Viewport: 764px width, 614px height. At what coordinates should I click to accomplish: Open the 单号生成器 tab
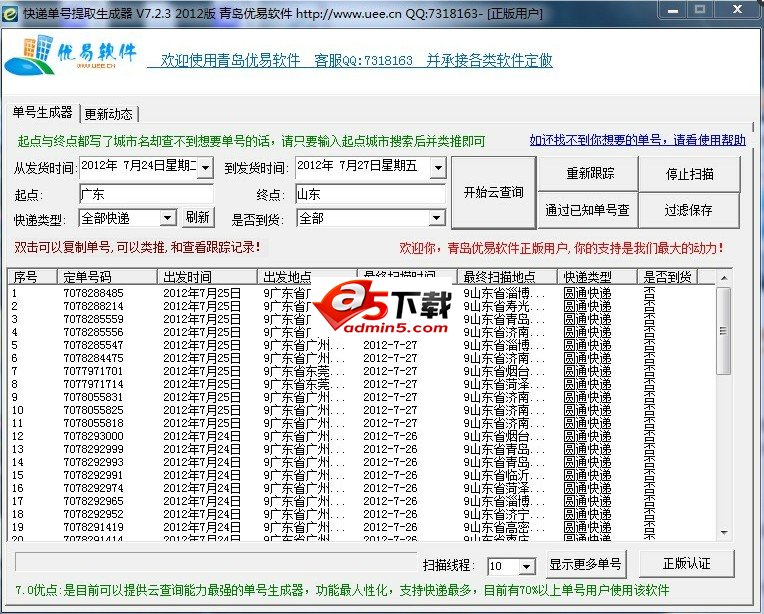[x=42, y=113]
